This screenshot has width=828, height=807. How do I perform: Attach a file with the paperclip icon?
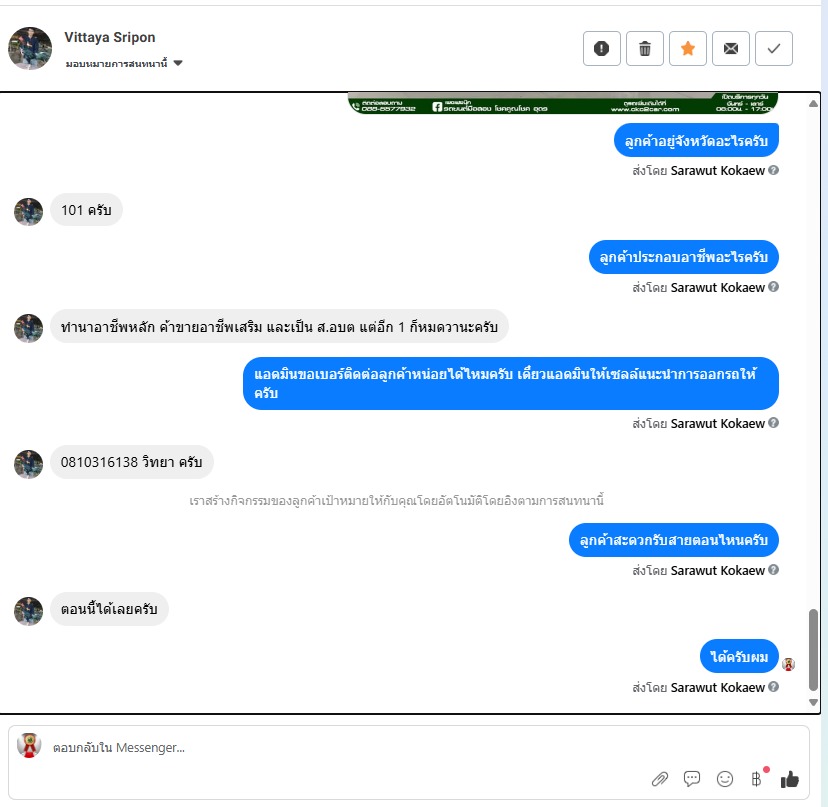(660, 779)
